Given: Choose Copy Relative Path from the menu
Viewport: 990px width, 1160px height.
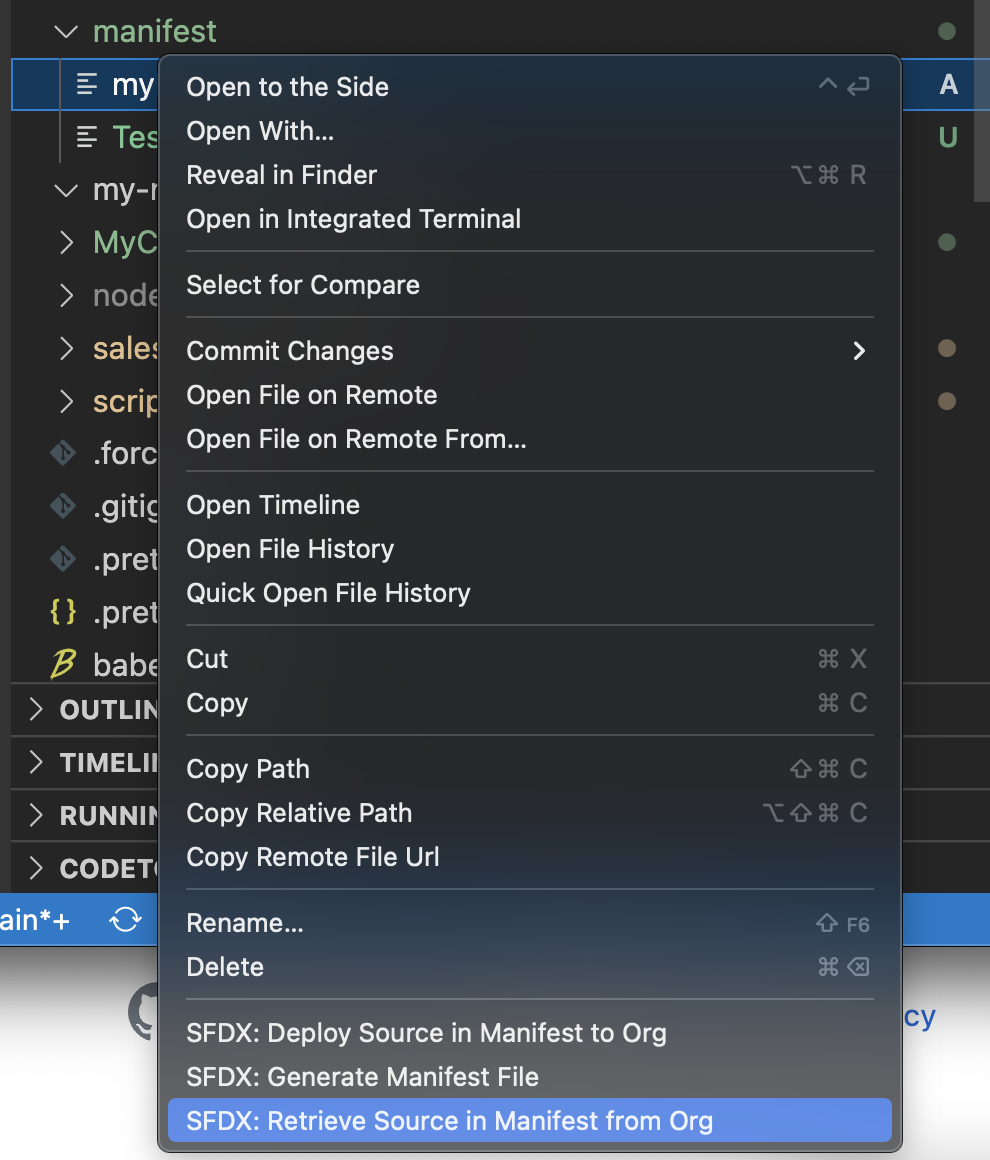Looking at the screenshot, I should [x=299, y=813].
